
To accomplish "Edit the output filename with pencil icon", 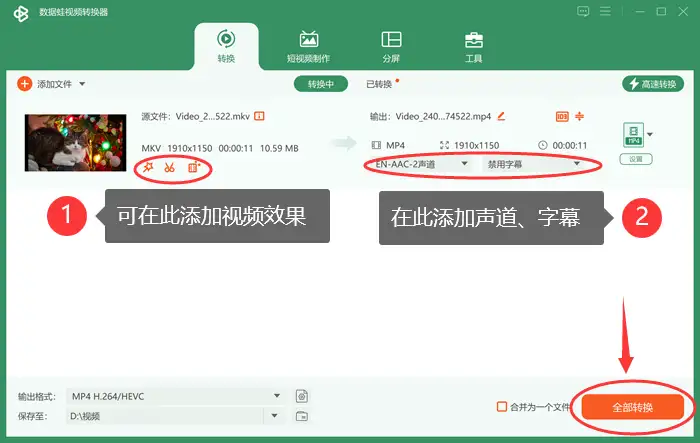I will click(x=501, y=116).
